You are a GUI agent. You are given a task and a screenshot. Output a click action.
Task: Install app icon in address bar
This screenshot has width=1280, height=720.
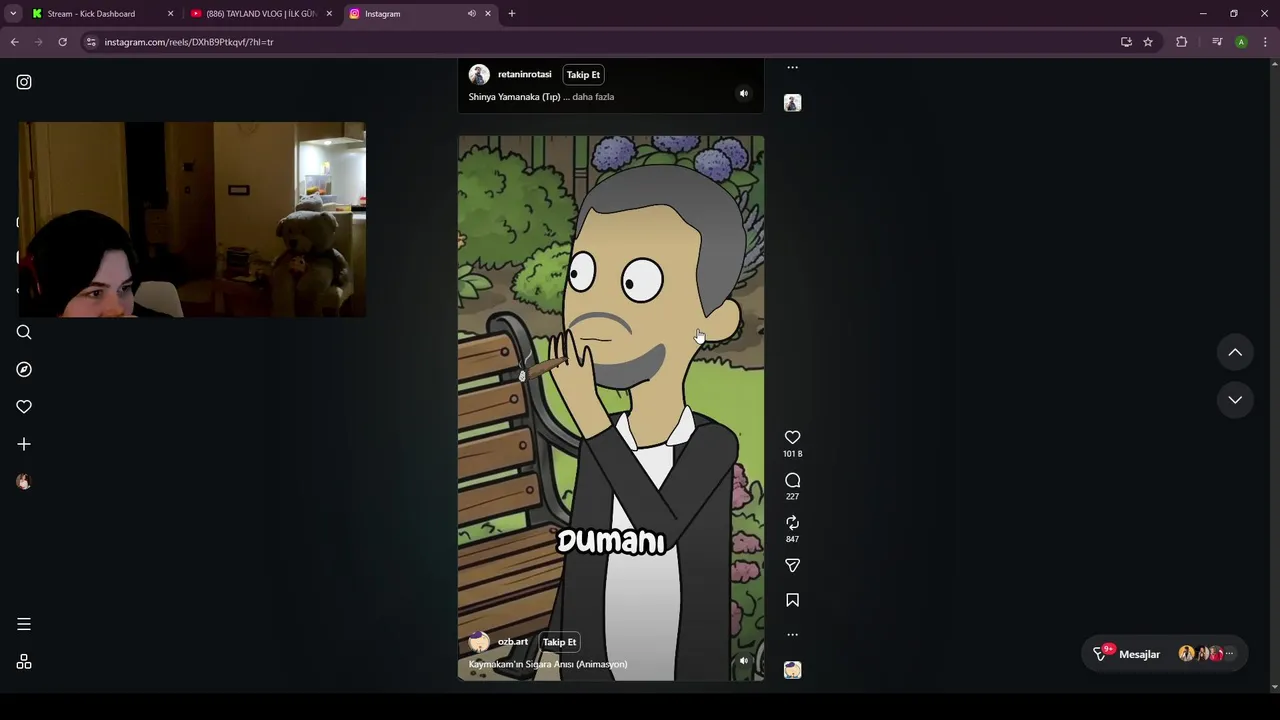click(1126, 42)
